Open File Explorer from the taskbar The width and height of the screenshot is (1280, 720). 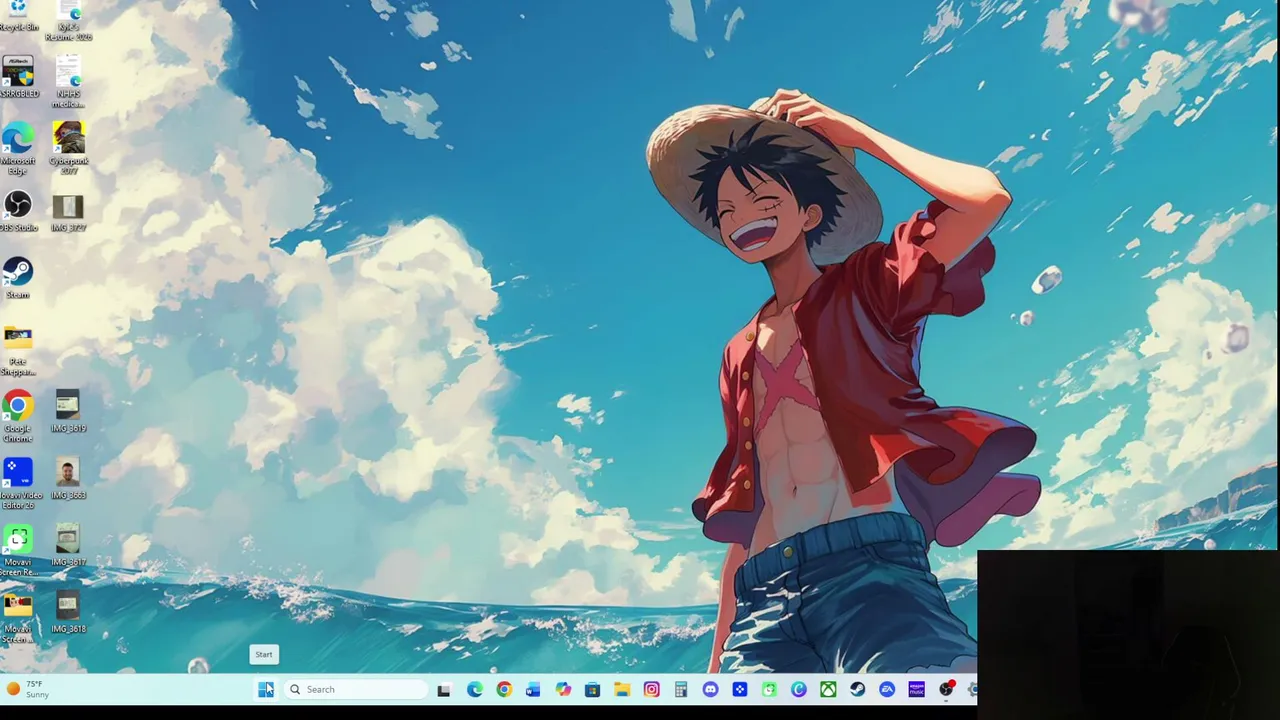click(x=622, y=689)
